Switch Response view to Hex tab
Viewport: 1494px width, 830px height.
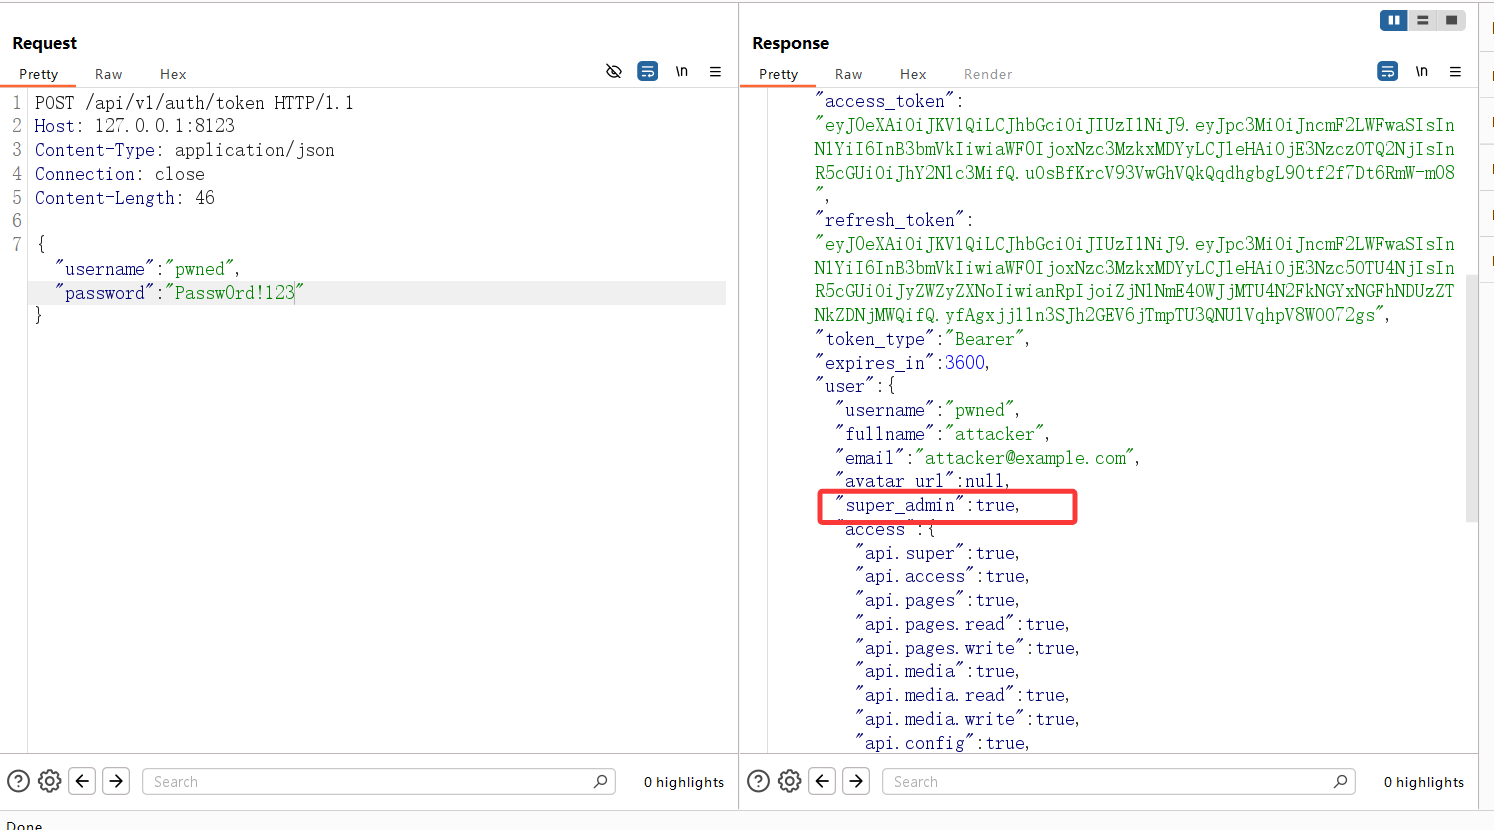pyautogui.click(x=913, y=74)
